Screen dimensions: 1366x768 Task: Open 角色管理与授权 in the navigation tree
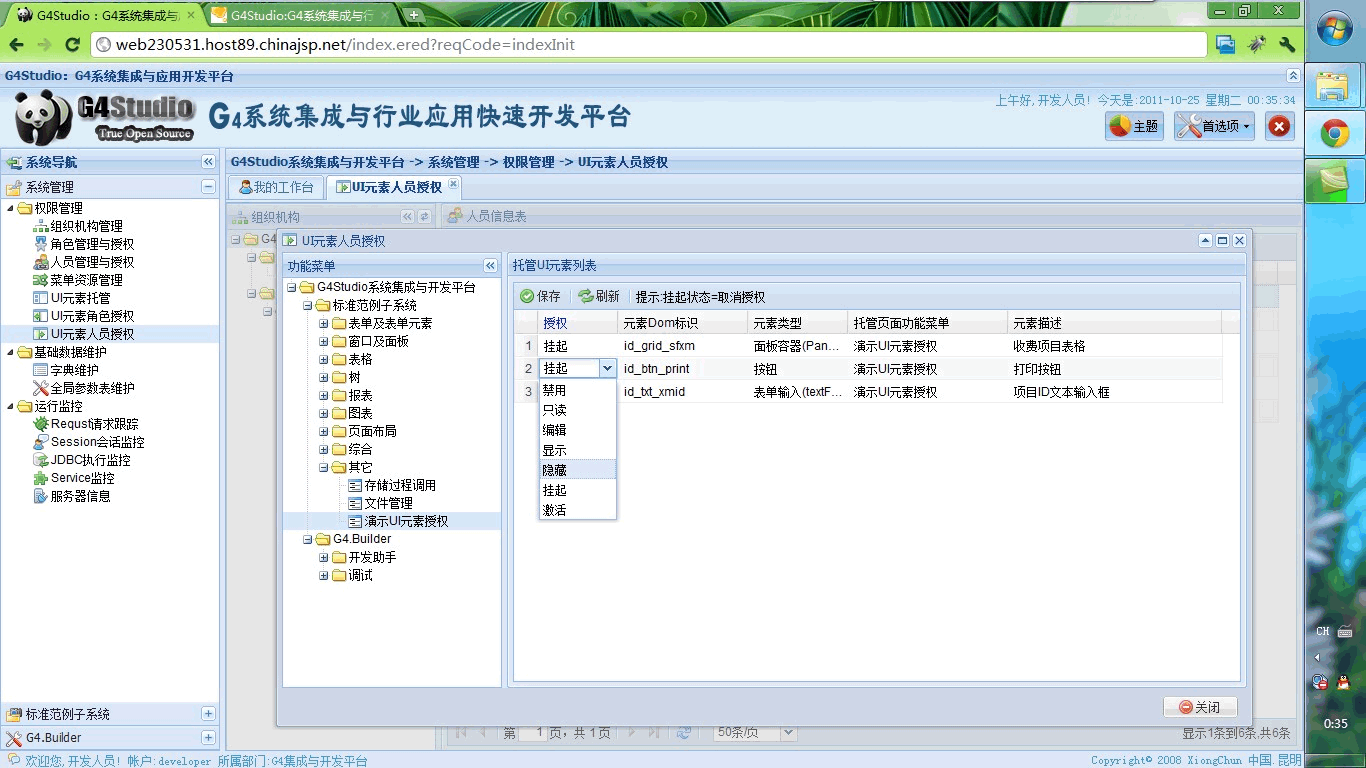pyautogui.click(x=92, y=244)
